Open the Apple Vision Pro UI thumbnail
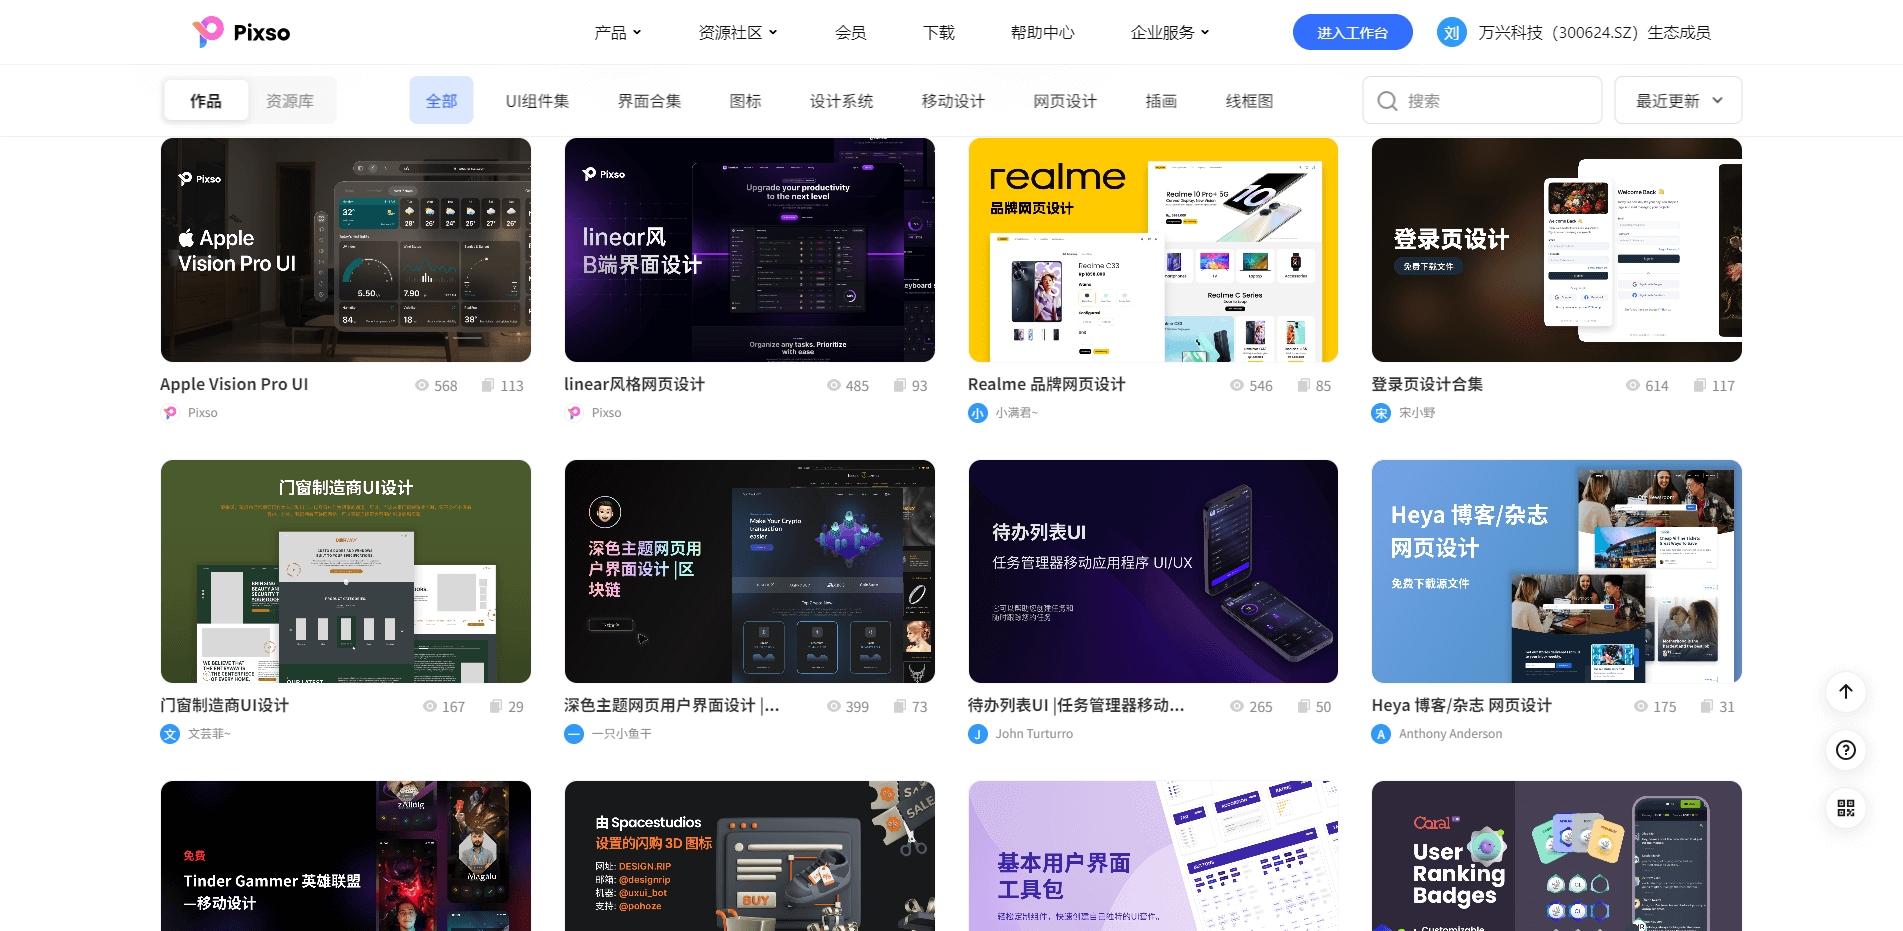1903x931 pixels. tap(345, 250)
